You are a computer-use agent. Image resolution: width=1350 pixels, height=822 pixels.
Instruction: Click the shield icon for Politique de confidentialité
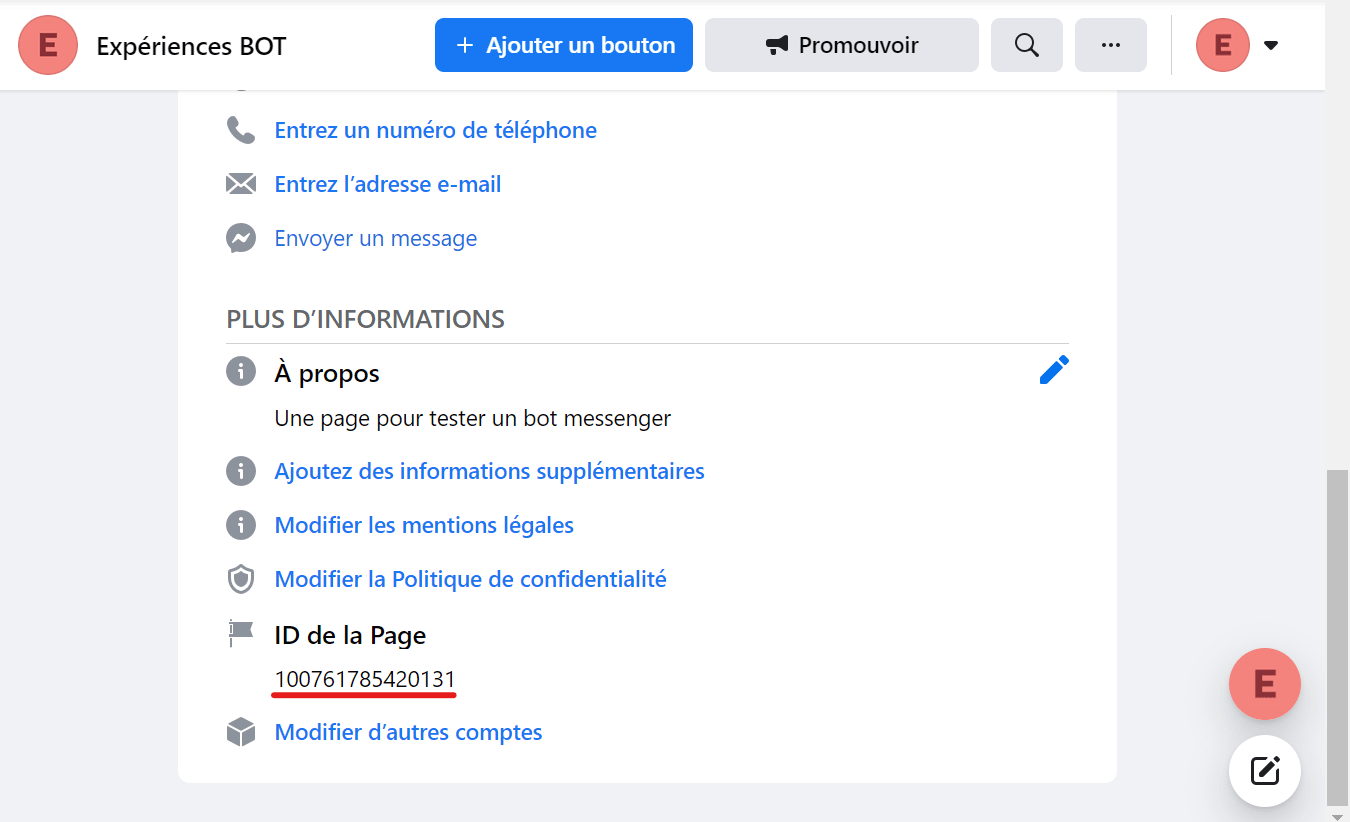pyautogui.click(x=241, y=579)
